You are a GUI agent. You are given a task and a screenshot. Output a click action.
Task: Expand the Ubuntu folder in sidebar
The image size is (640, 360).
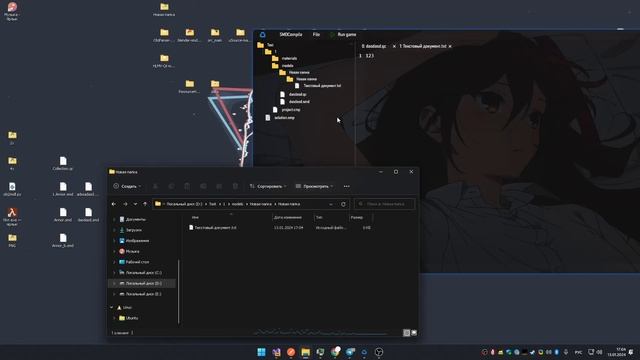point(114,318)
